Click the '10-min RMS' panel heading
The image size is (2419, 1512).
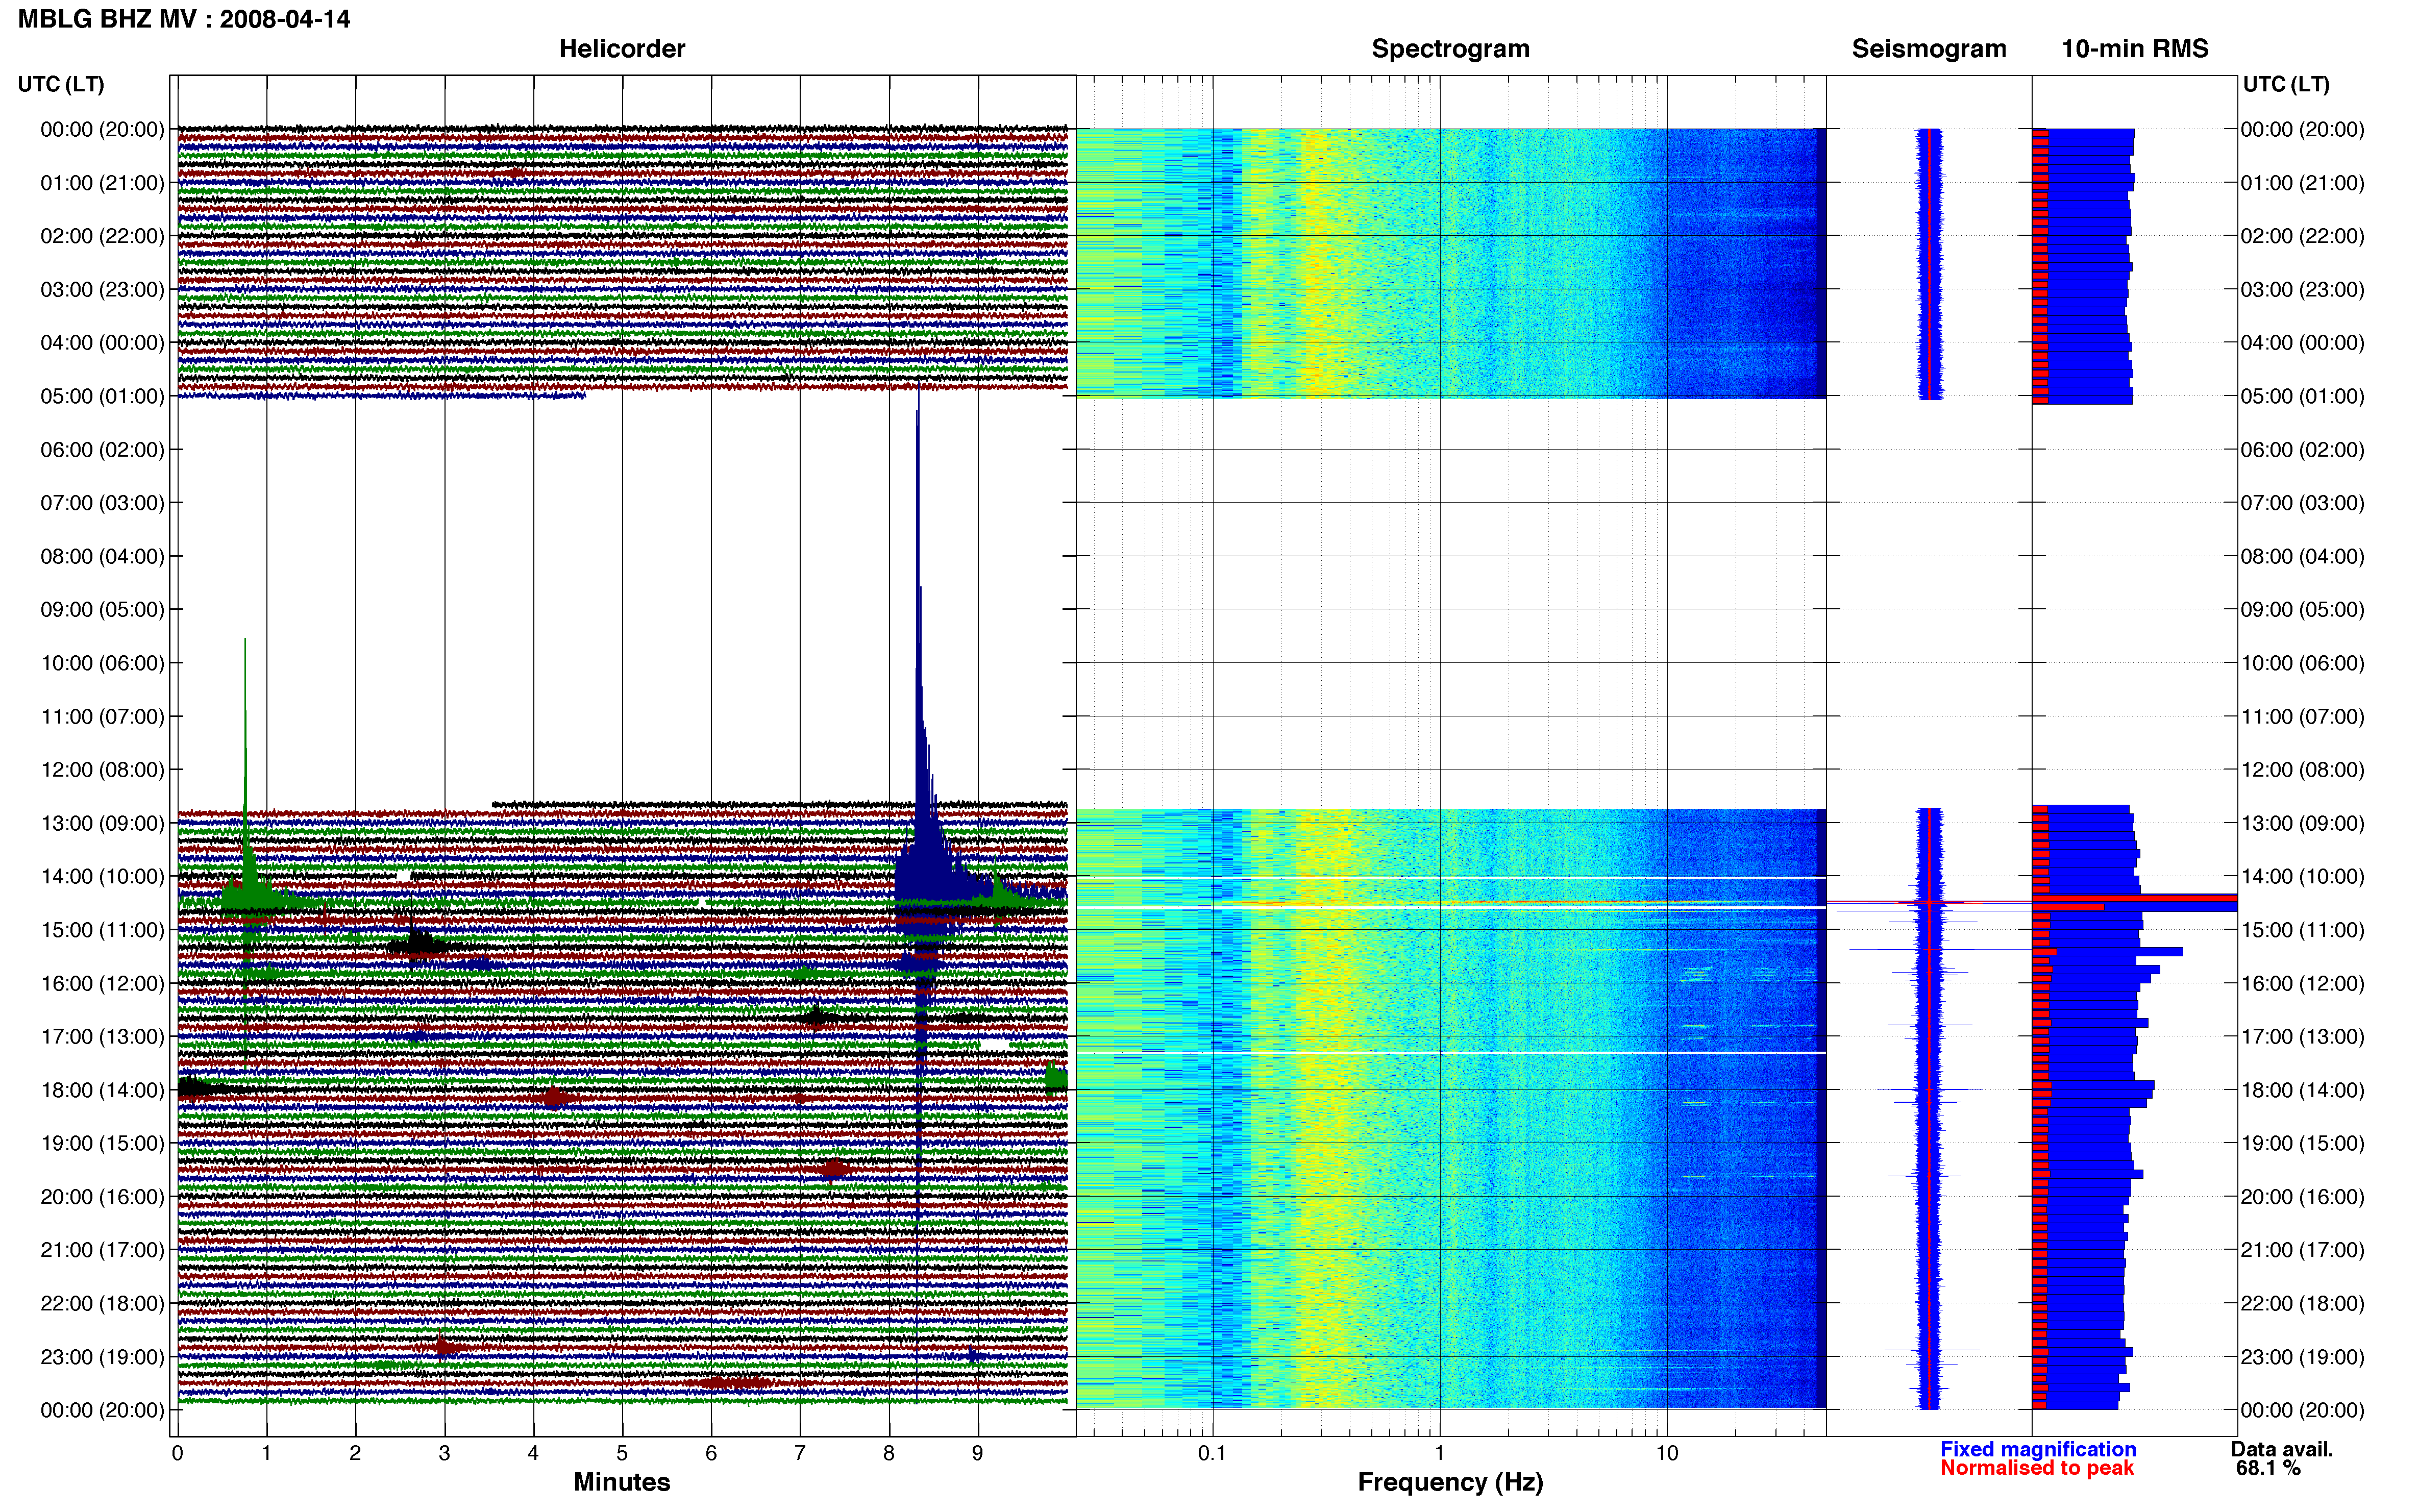(2135, 49)
